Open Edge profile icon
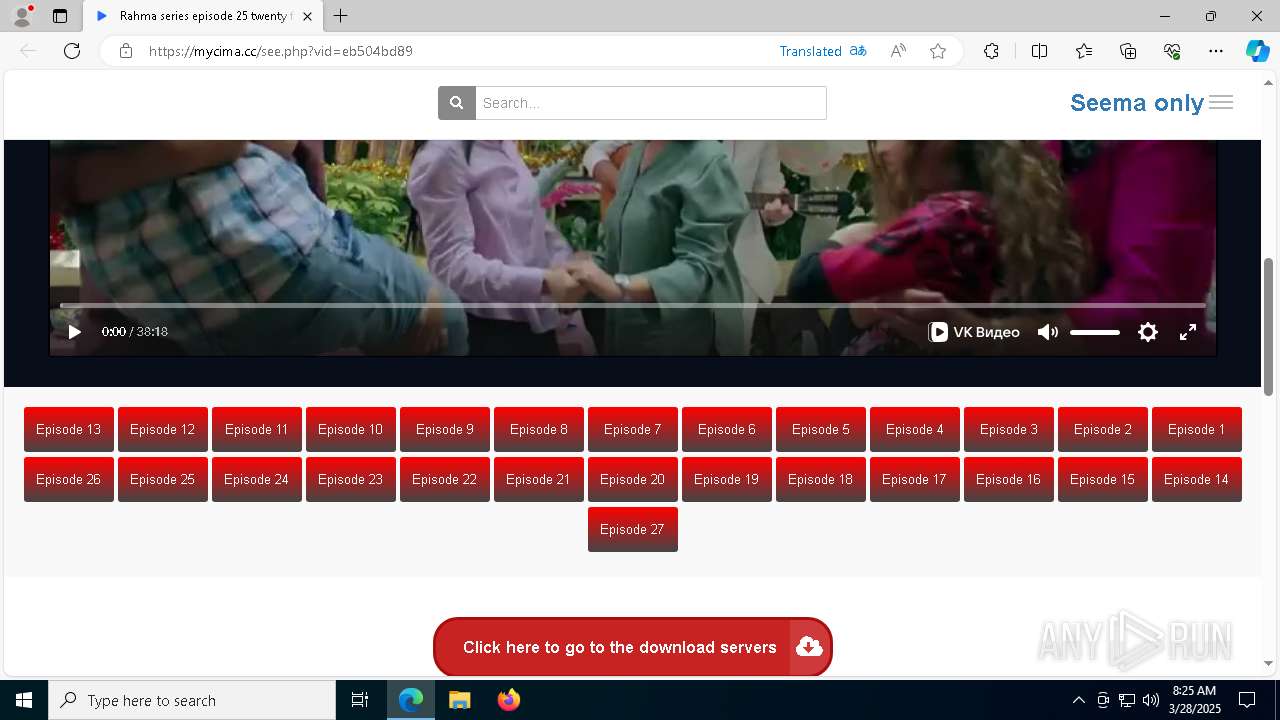 (x=22, y=16)
